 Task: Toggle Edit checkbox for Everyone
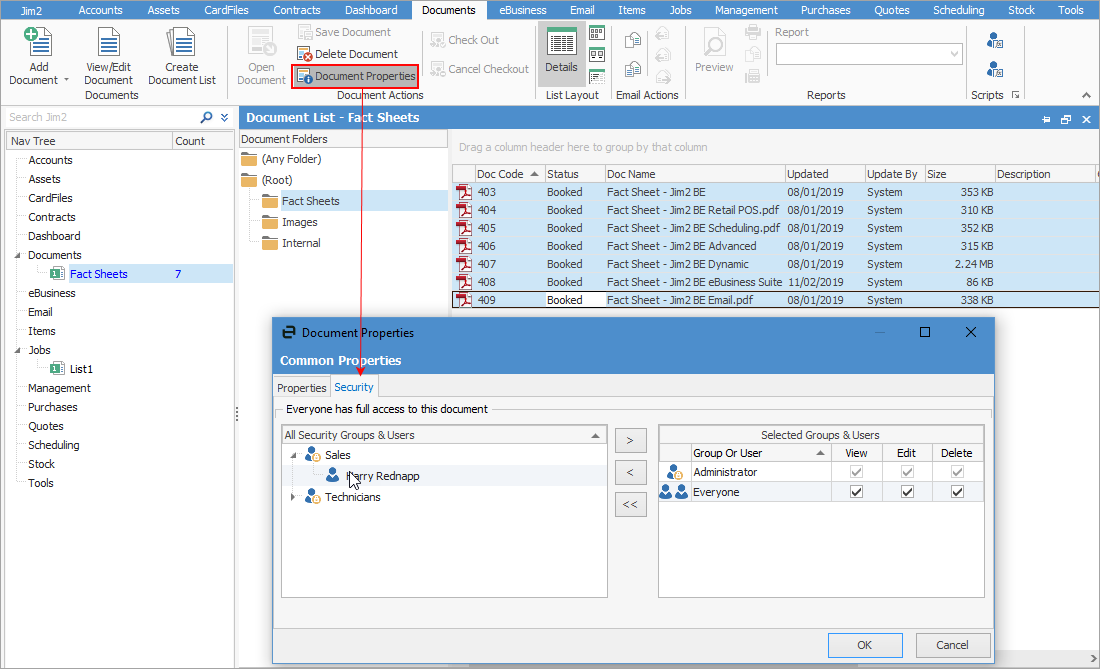tap(908, 492)
